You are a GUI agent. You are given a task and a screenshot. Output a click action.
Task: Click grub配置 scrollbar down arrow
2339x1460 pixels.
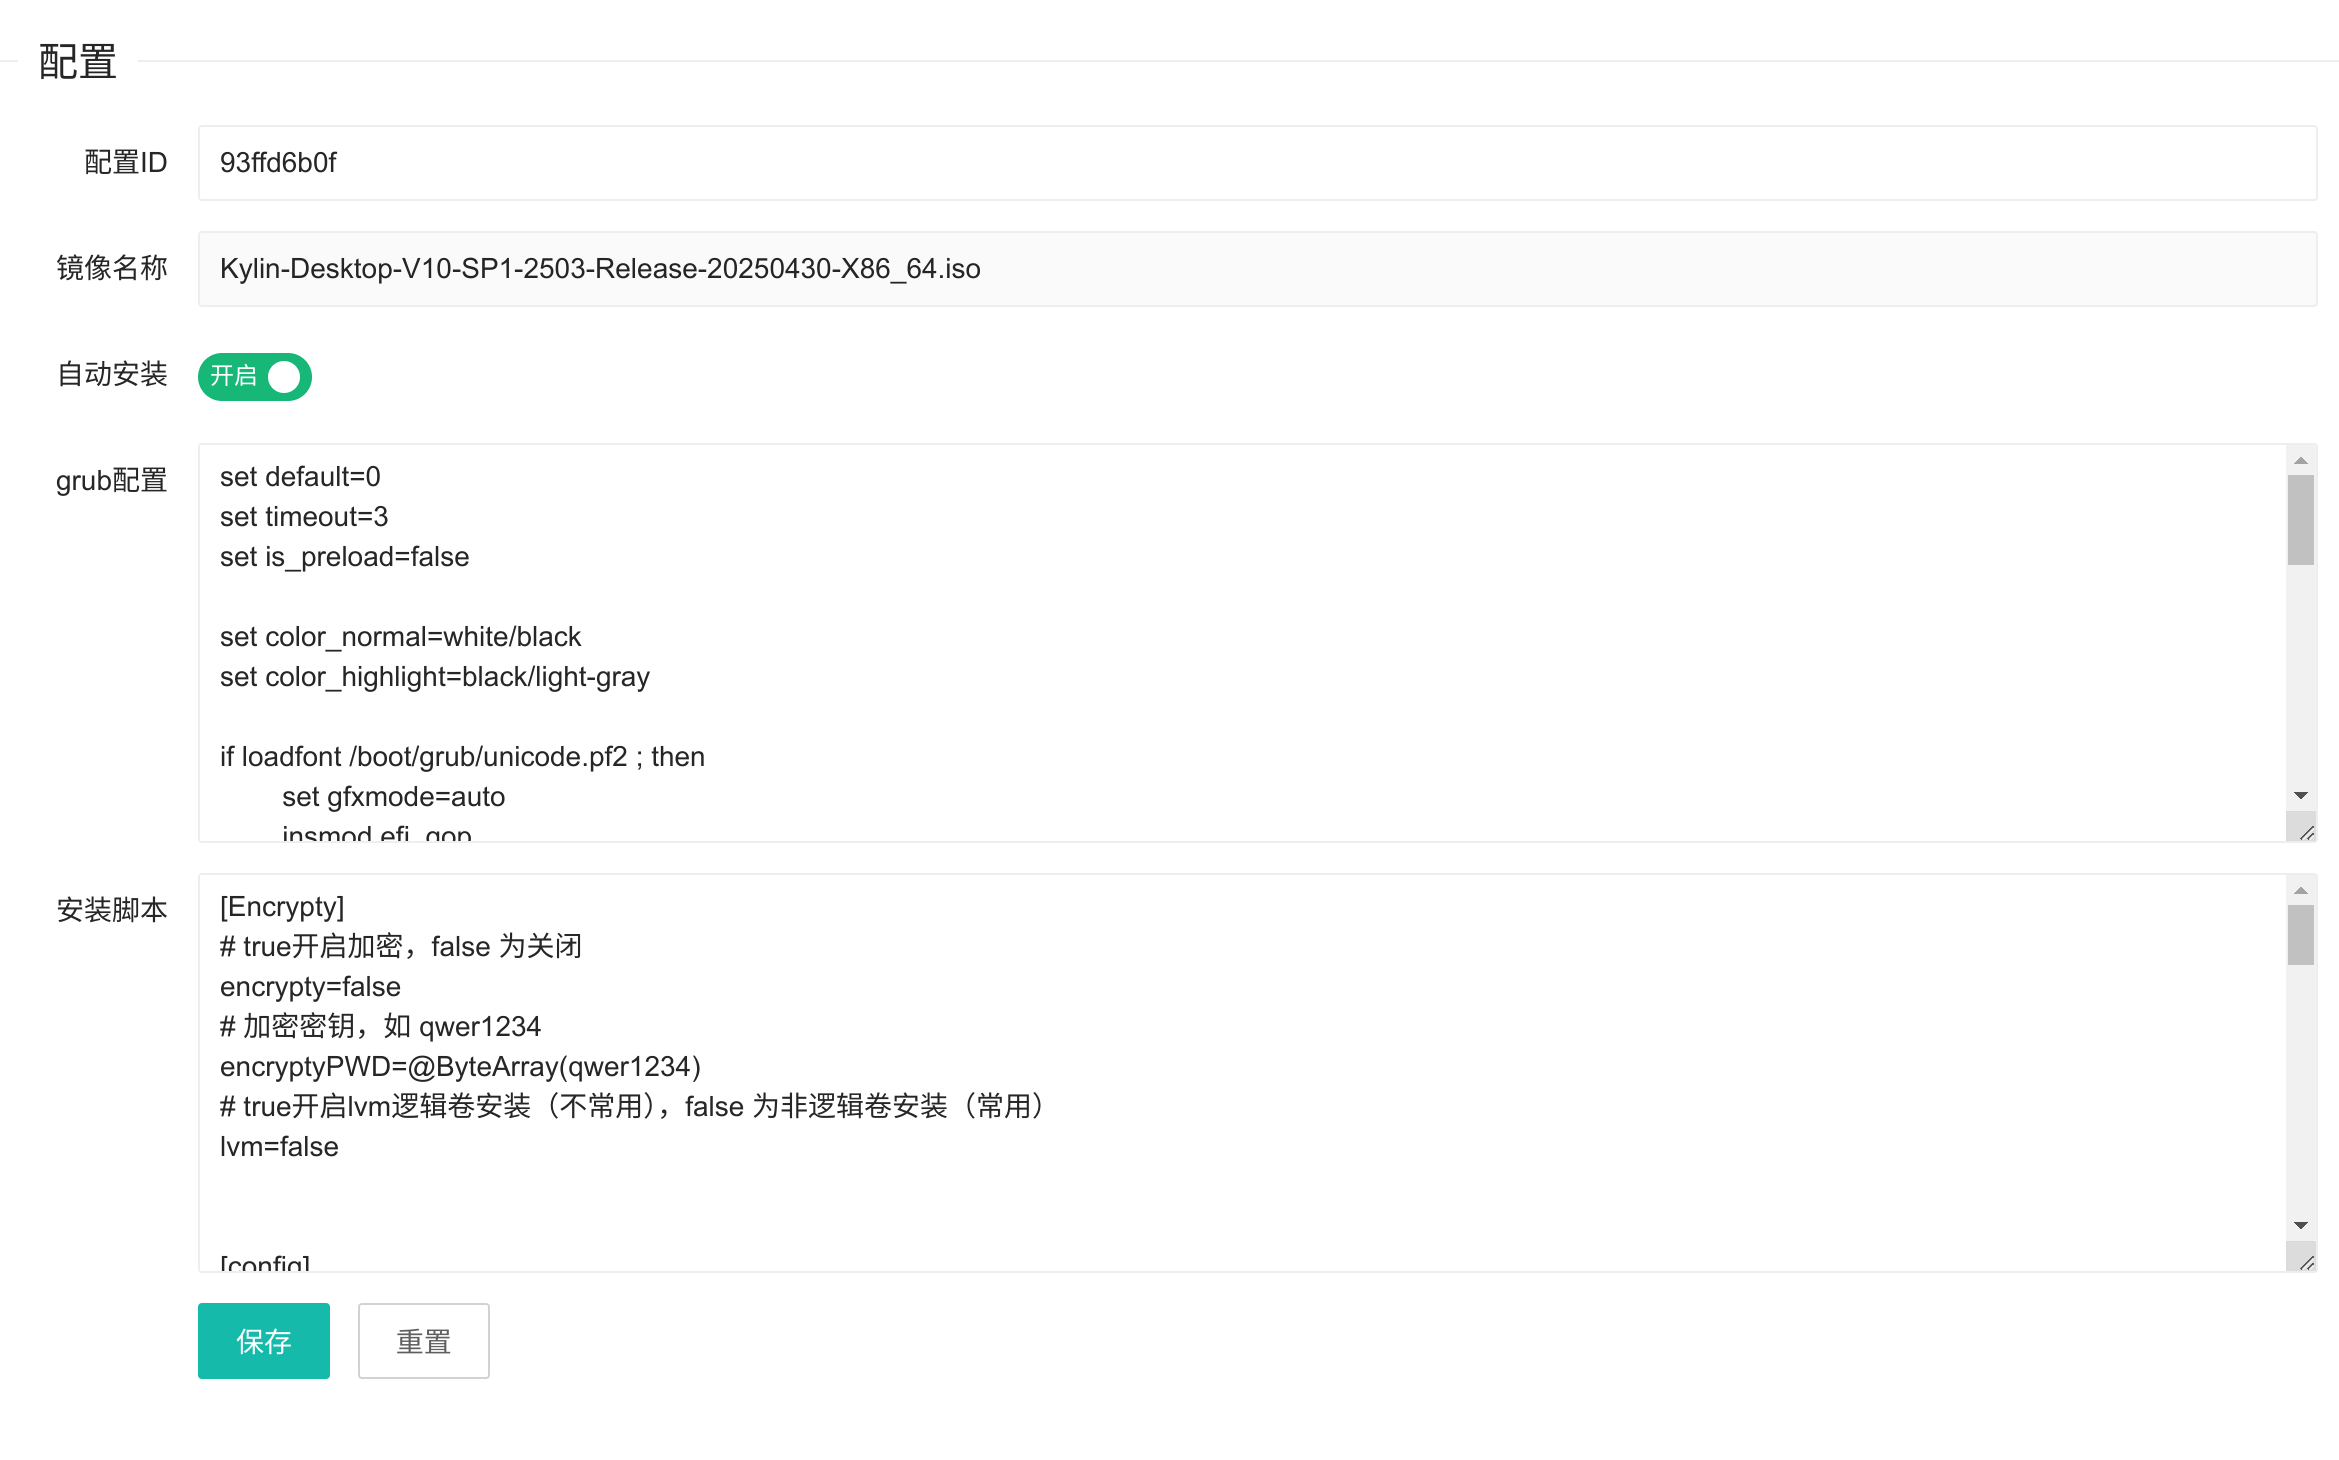(2300, 795)
